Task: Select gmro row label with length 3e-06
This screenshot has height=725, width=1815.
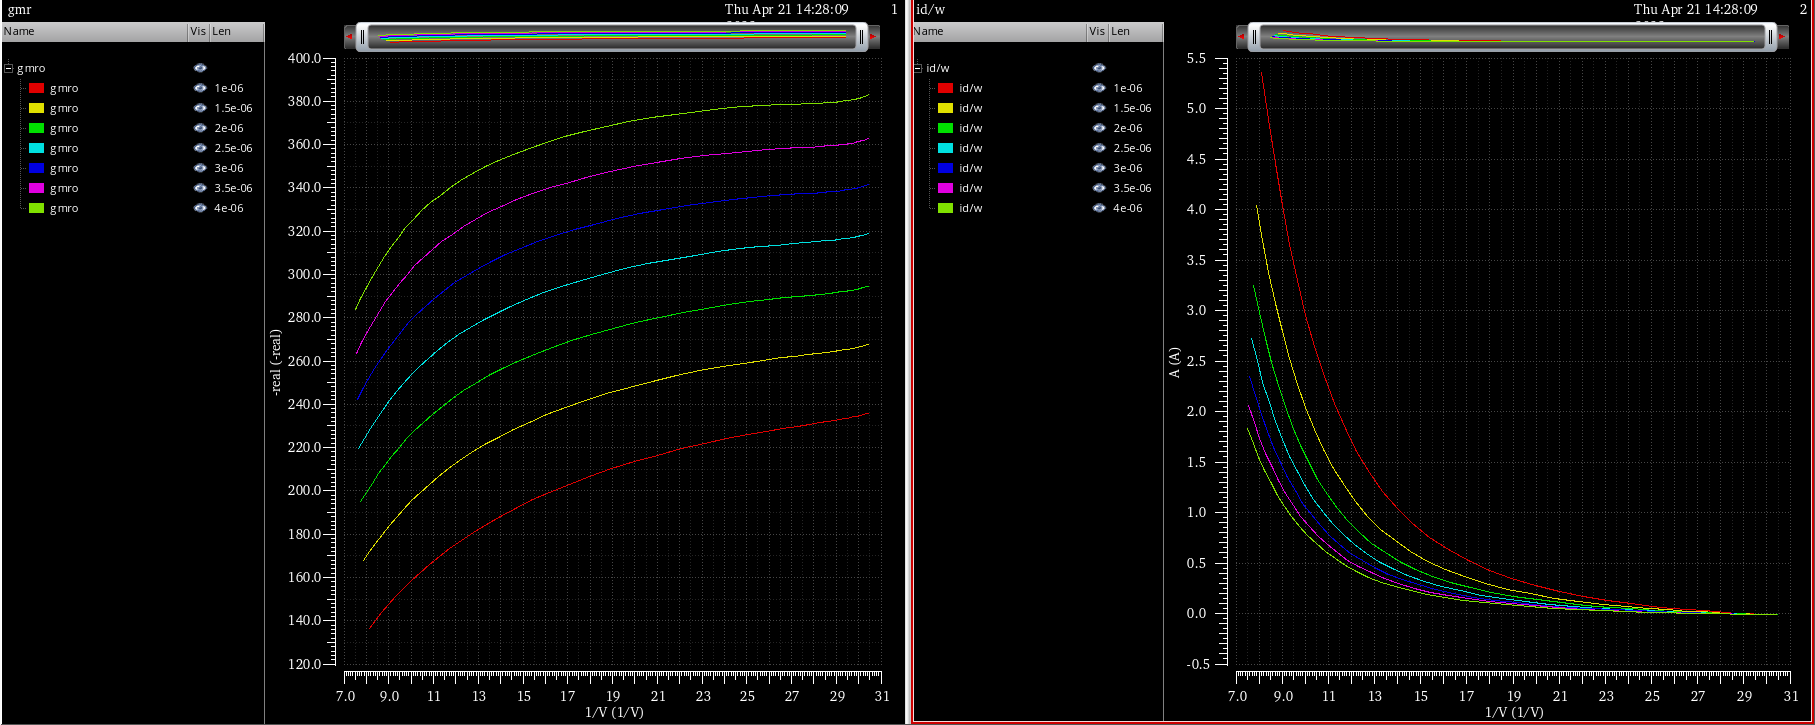Action: (x=64, y=168)
